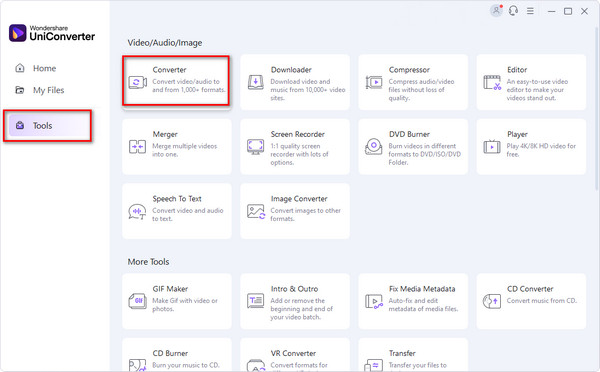Open the Image Converter card title
Viewport: 600px width, 372px height.
click(x=299, y=199)
